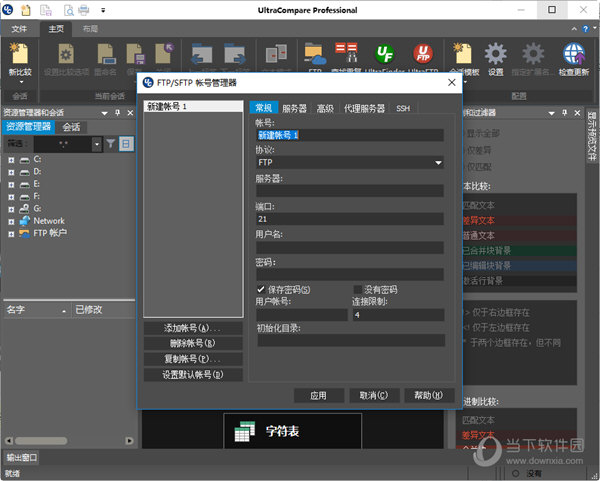Image resolution: width=600 pixels, height=481 pixels.
Task: Open quick access toolbar customize arrow
Action: [103, 10]
